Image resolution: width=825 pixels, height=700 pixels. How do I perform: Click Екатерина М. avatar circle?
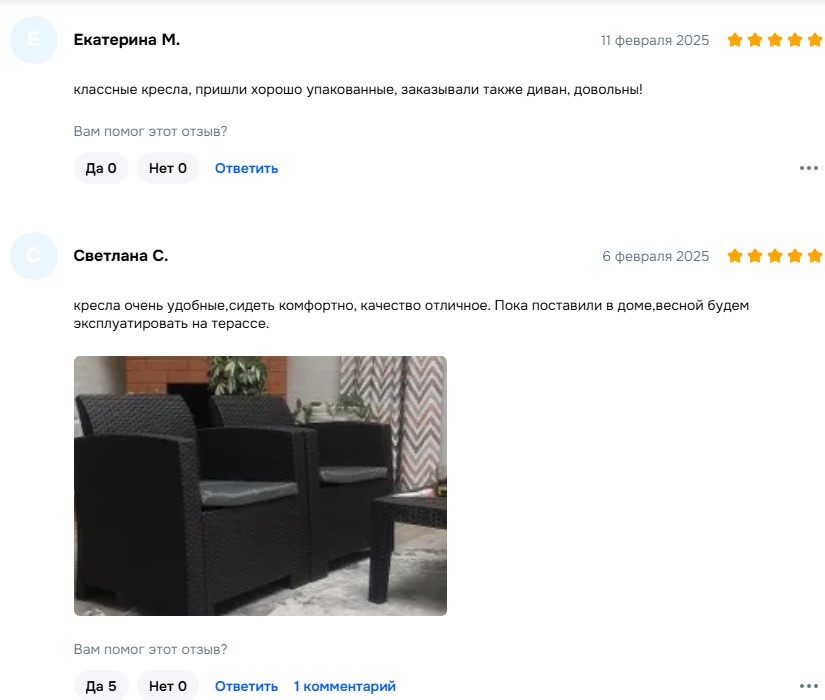pyautogui.click(x=34, y=40)
